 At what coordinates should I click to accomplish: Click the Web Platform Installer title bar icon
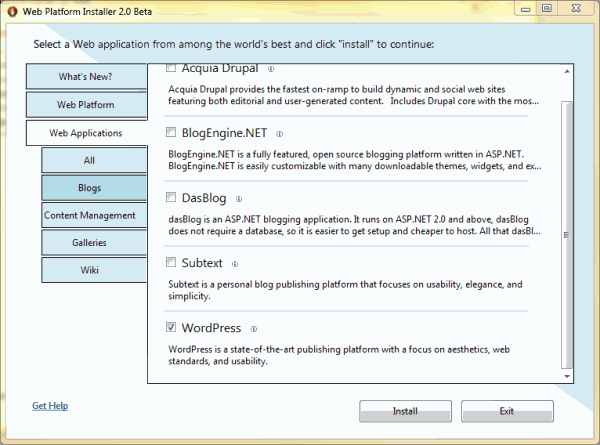pyautogui.click(x=12, y=11)
